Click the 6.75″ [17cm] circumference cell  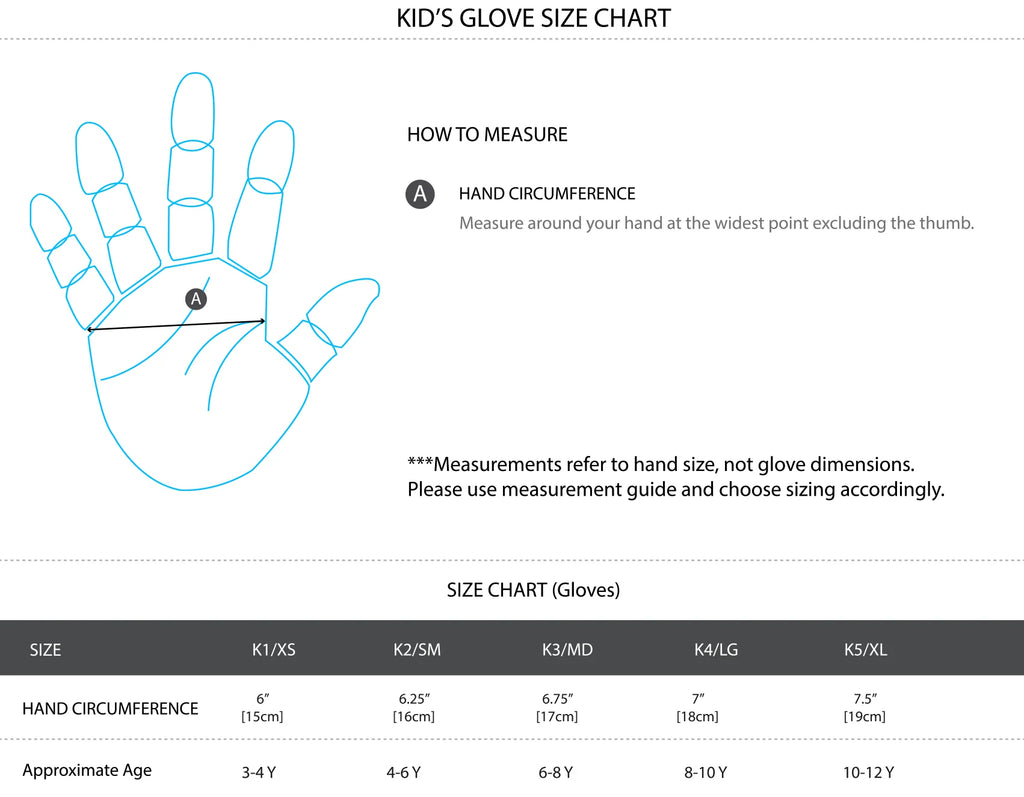tap(557, 707)
